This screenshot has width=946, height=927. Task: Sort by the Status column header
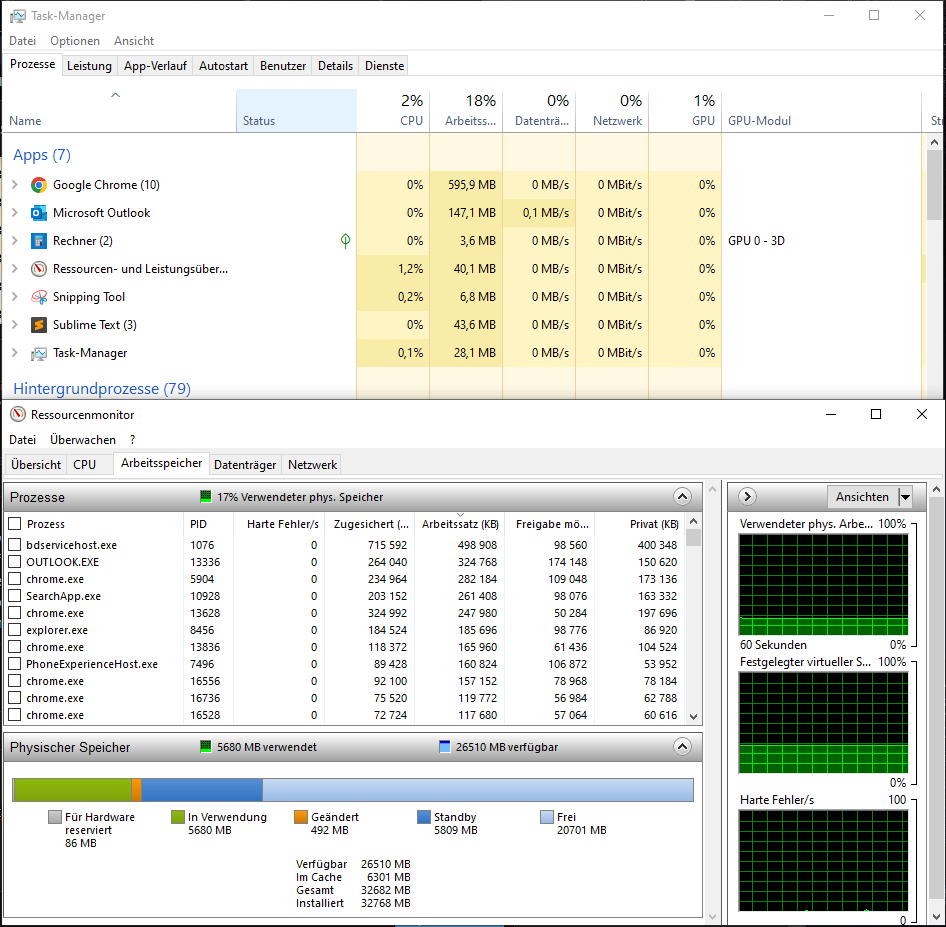tap(296, 111)
